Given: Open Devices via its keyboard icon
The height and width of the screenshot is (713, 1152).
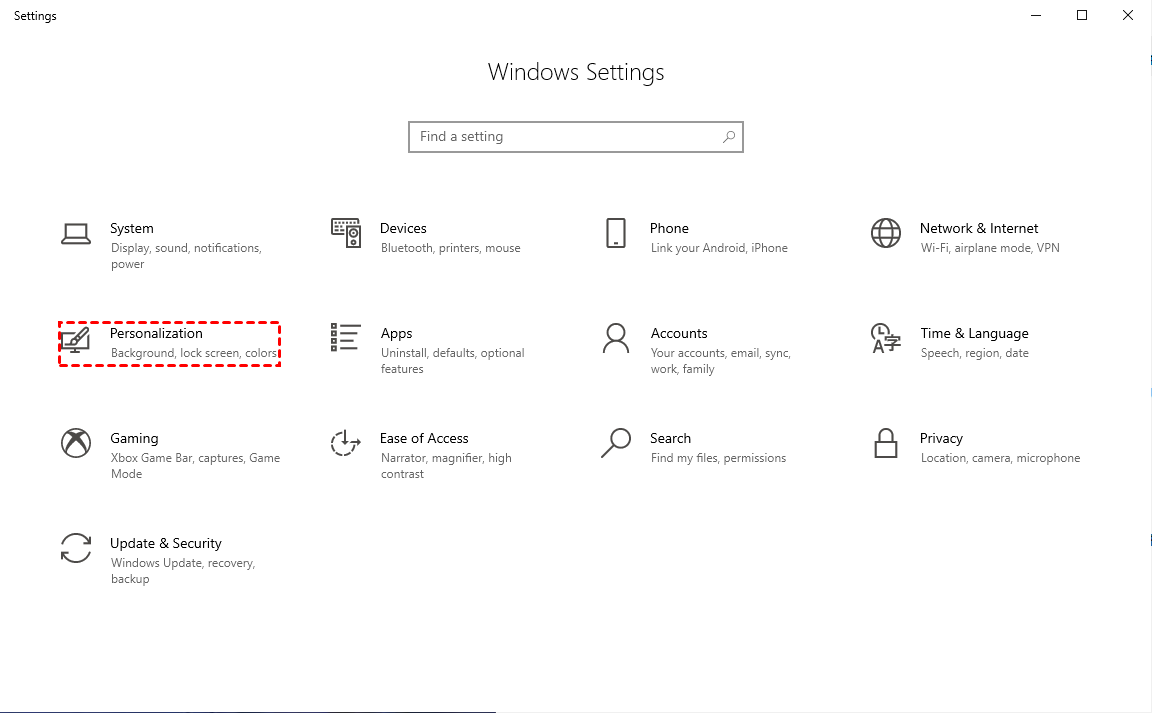Looking at the screenshot, I should click(346, 233).
